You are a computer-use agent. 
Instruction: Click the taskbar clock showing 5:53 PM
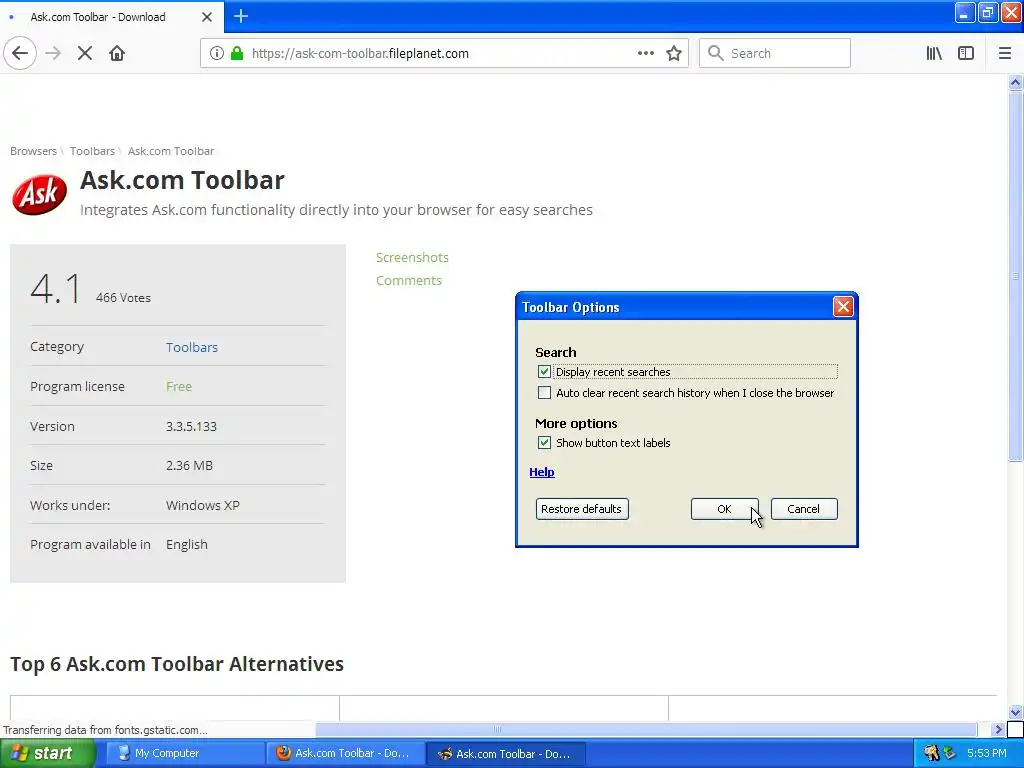(x=987, y=753)
